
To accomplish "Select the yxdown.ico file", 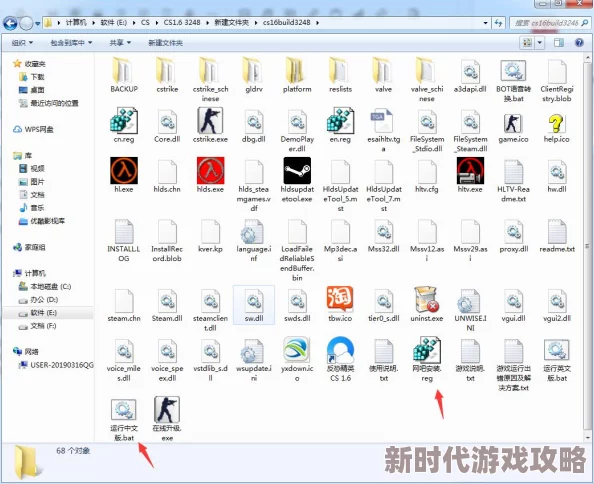I will point(297,359).
